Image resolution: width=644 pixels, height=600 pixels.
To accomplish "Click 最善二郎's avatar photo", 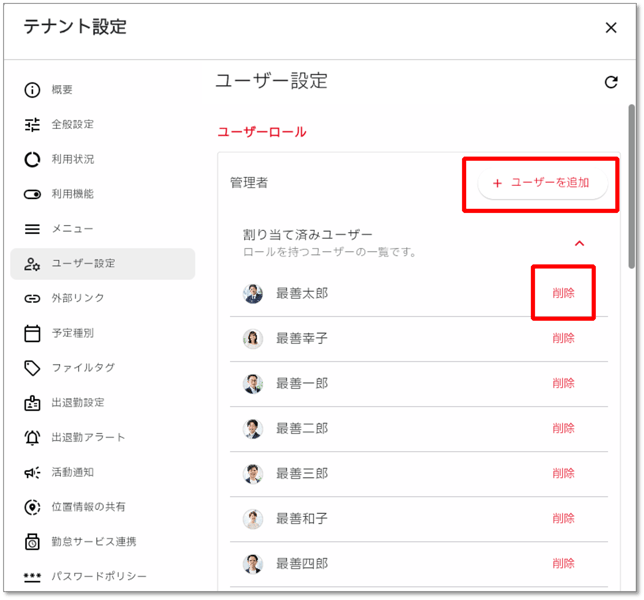I will pos(253,429).
